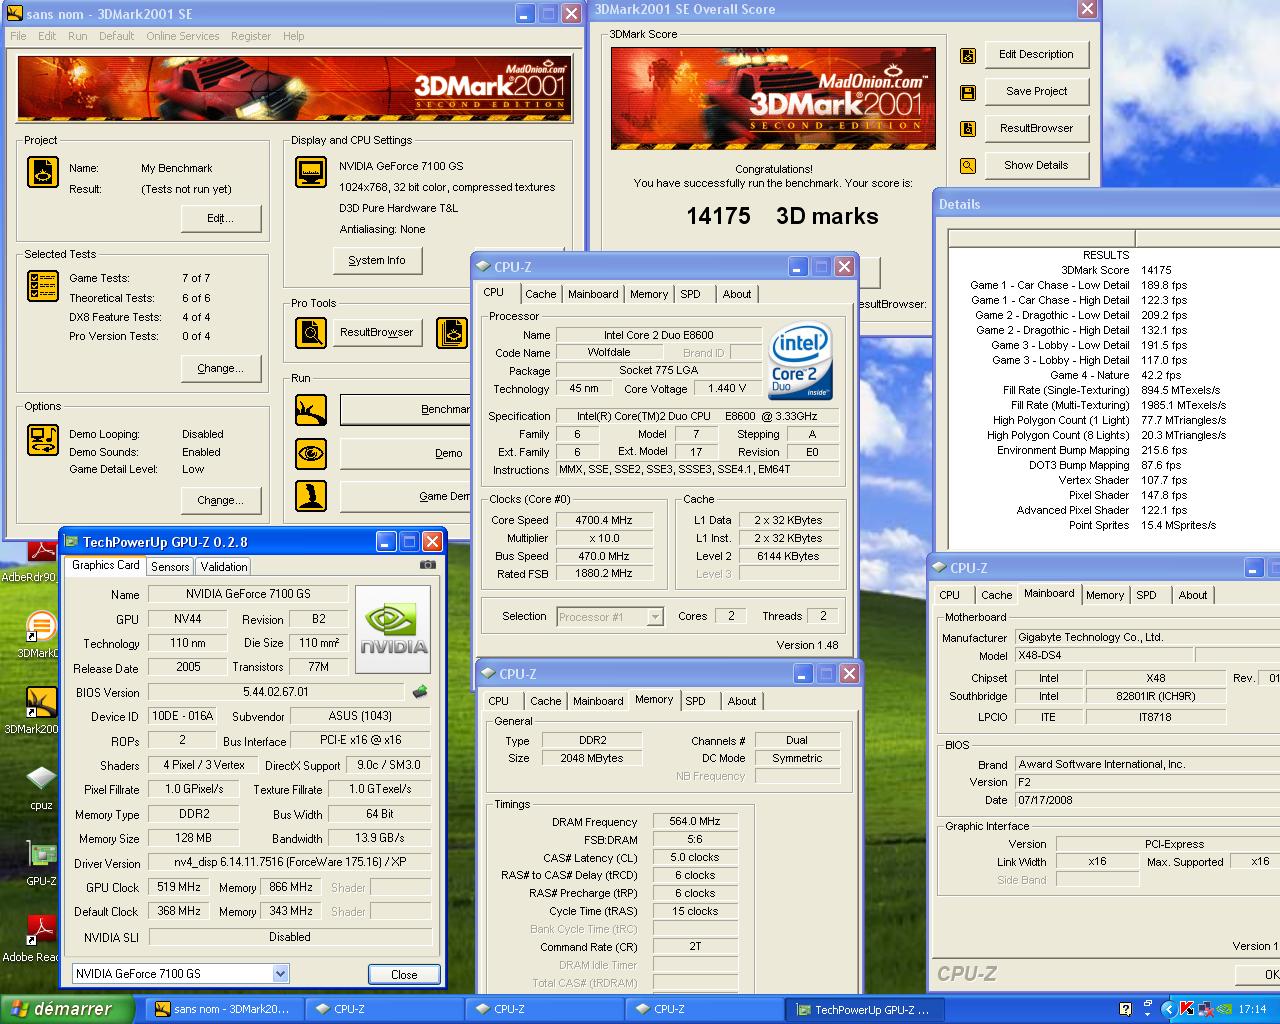Click the ResultBrowser magnifier icon in Pro Tools
This screenshot has height=1024, width=1280.
311,332
